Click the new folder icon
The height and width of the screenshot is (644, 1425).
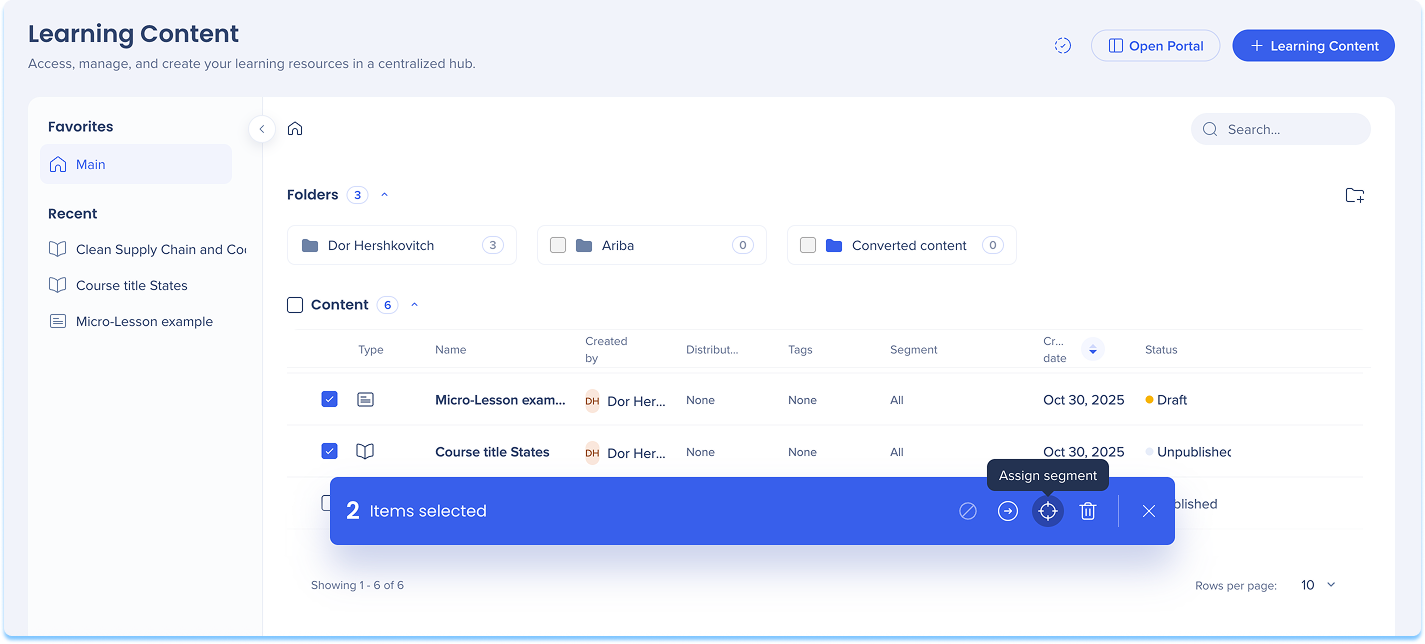[x=1354, y=195]
